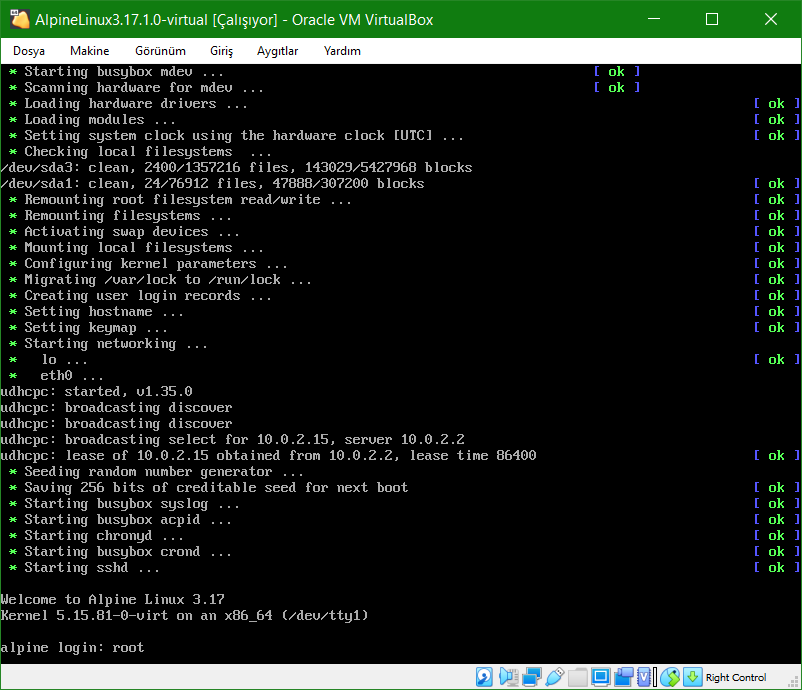Open the Aygıtlar menu
Screen dimensions: 802x690
(277, 51)
